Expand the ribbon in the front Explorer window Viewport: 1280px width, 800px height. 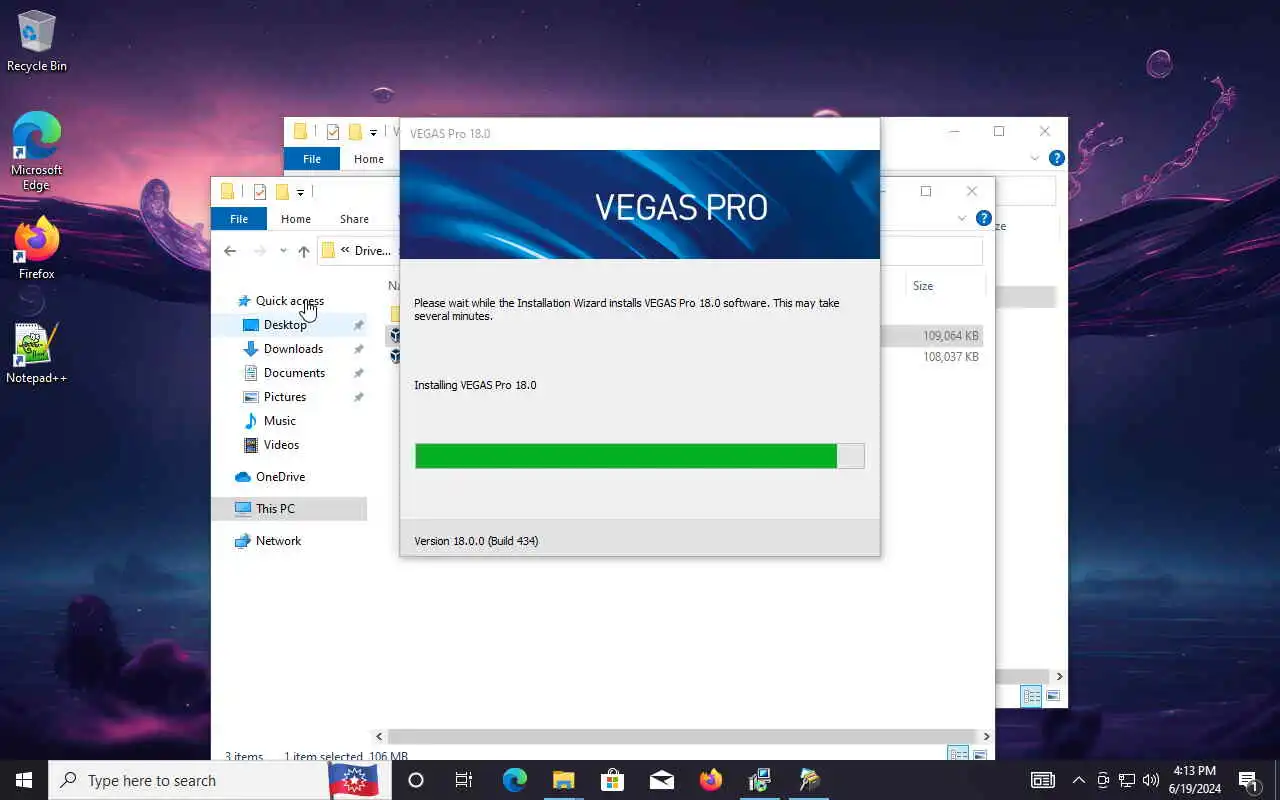click(x=962, y=219)
